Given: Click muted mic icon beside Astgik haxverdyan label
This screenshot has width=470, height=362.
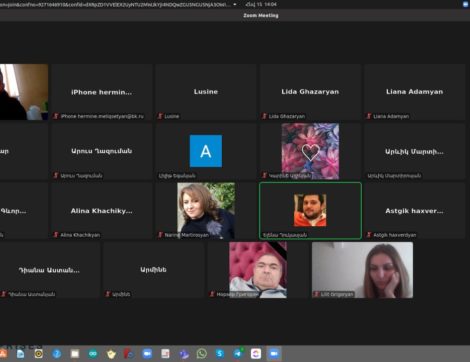Looking at the screenshot, I should pos(369,235).
